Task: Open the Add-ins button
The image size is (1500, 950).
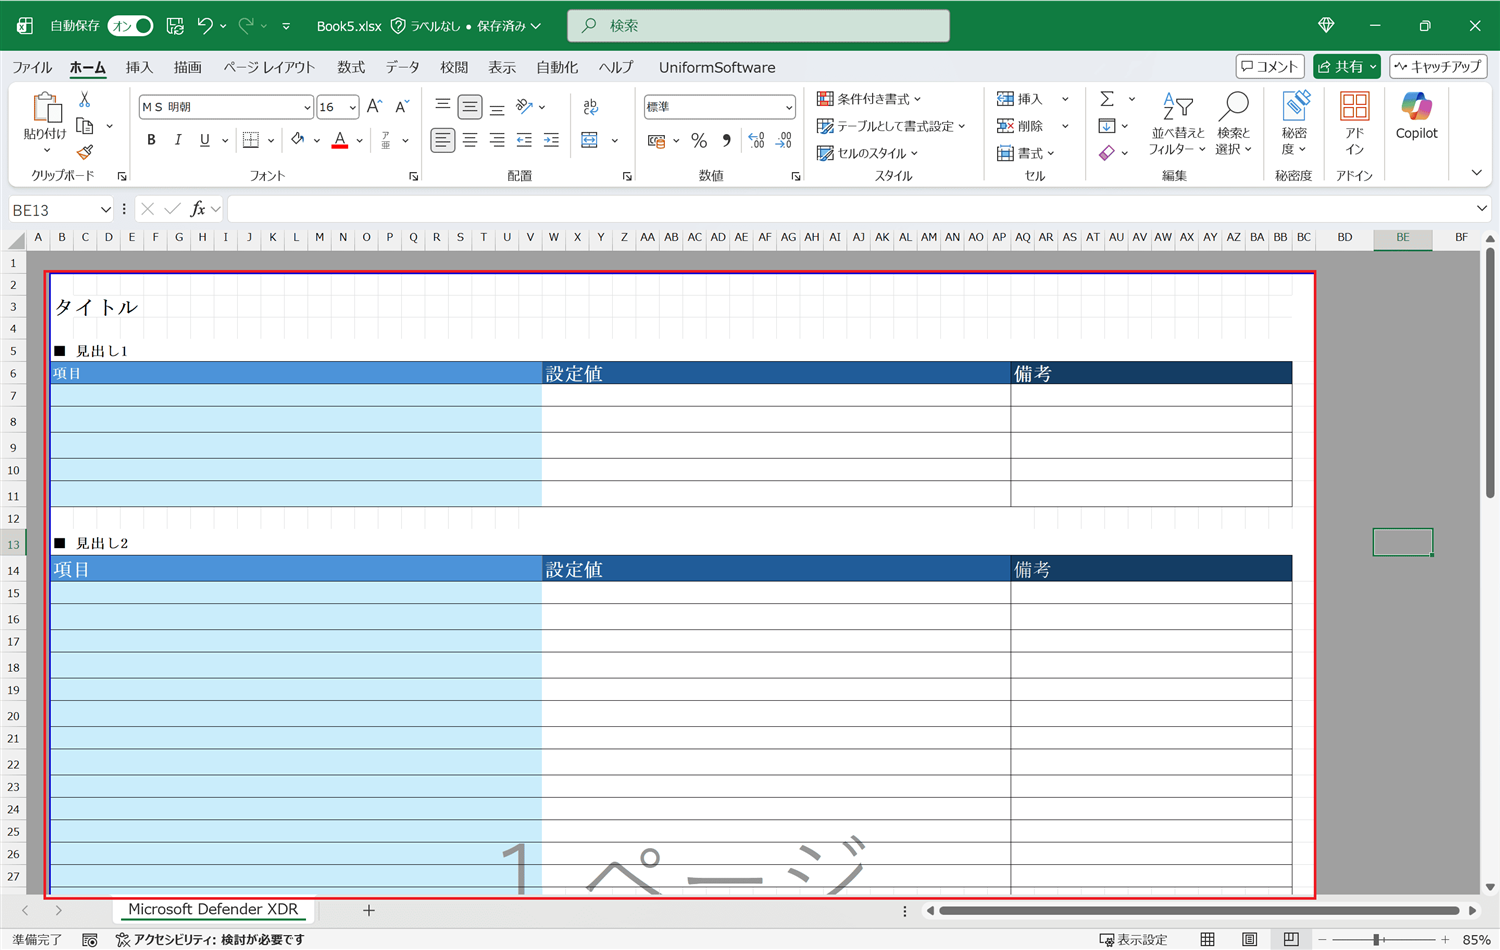Action: click(x=1354, y=124)
